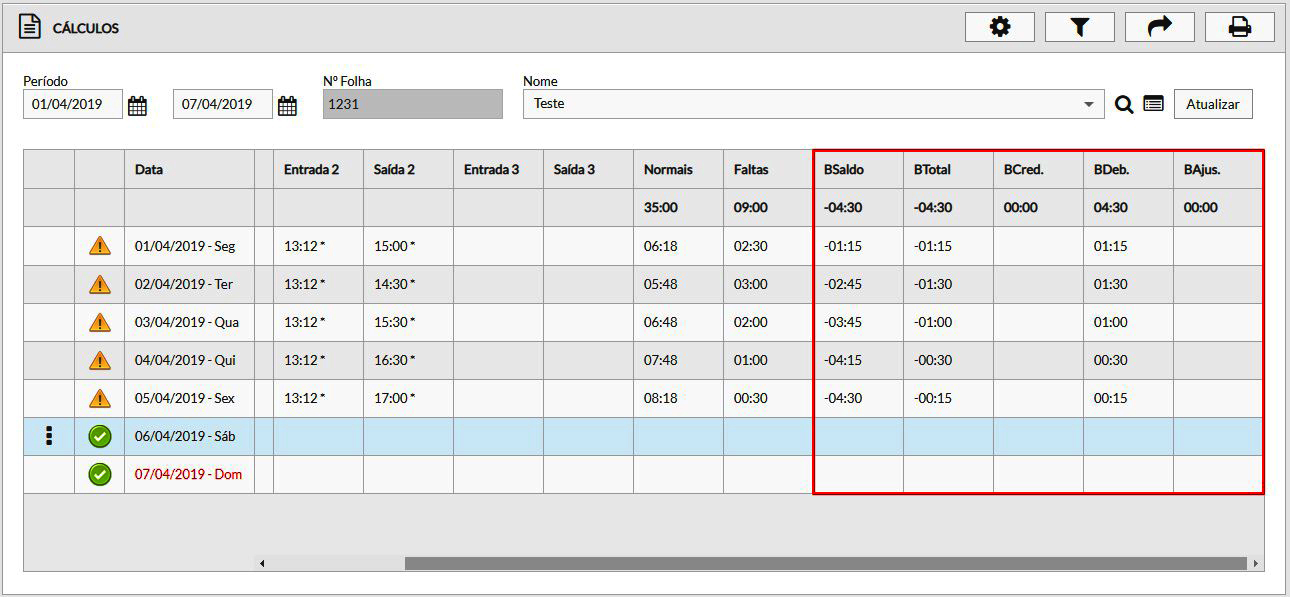Click the share arrow export icon
This screenshot has width=1290, height=597.
[1159, 27]
